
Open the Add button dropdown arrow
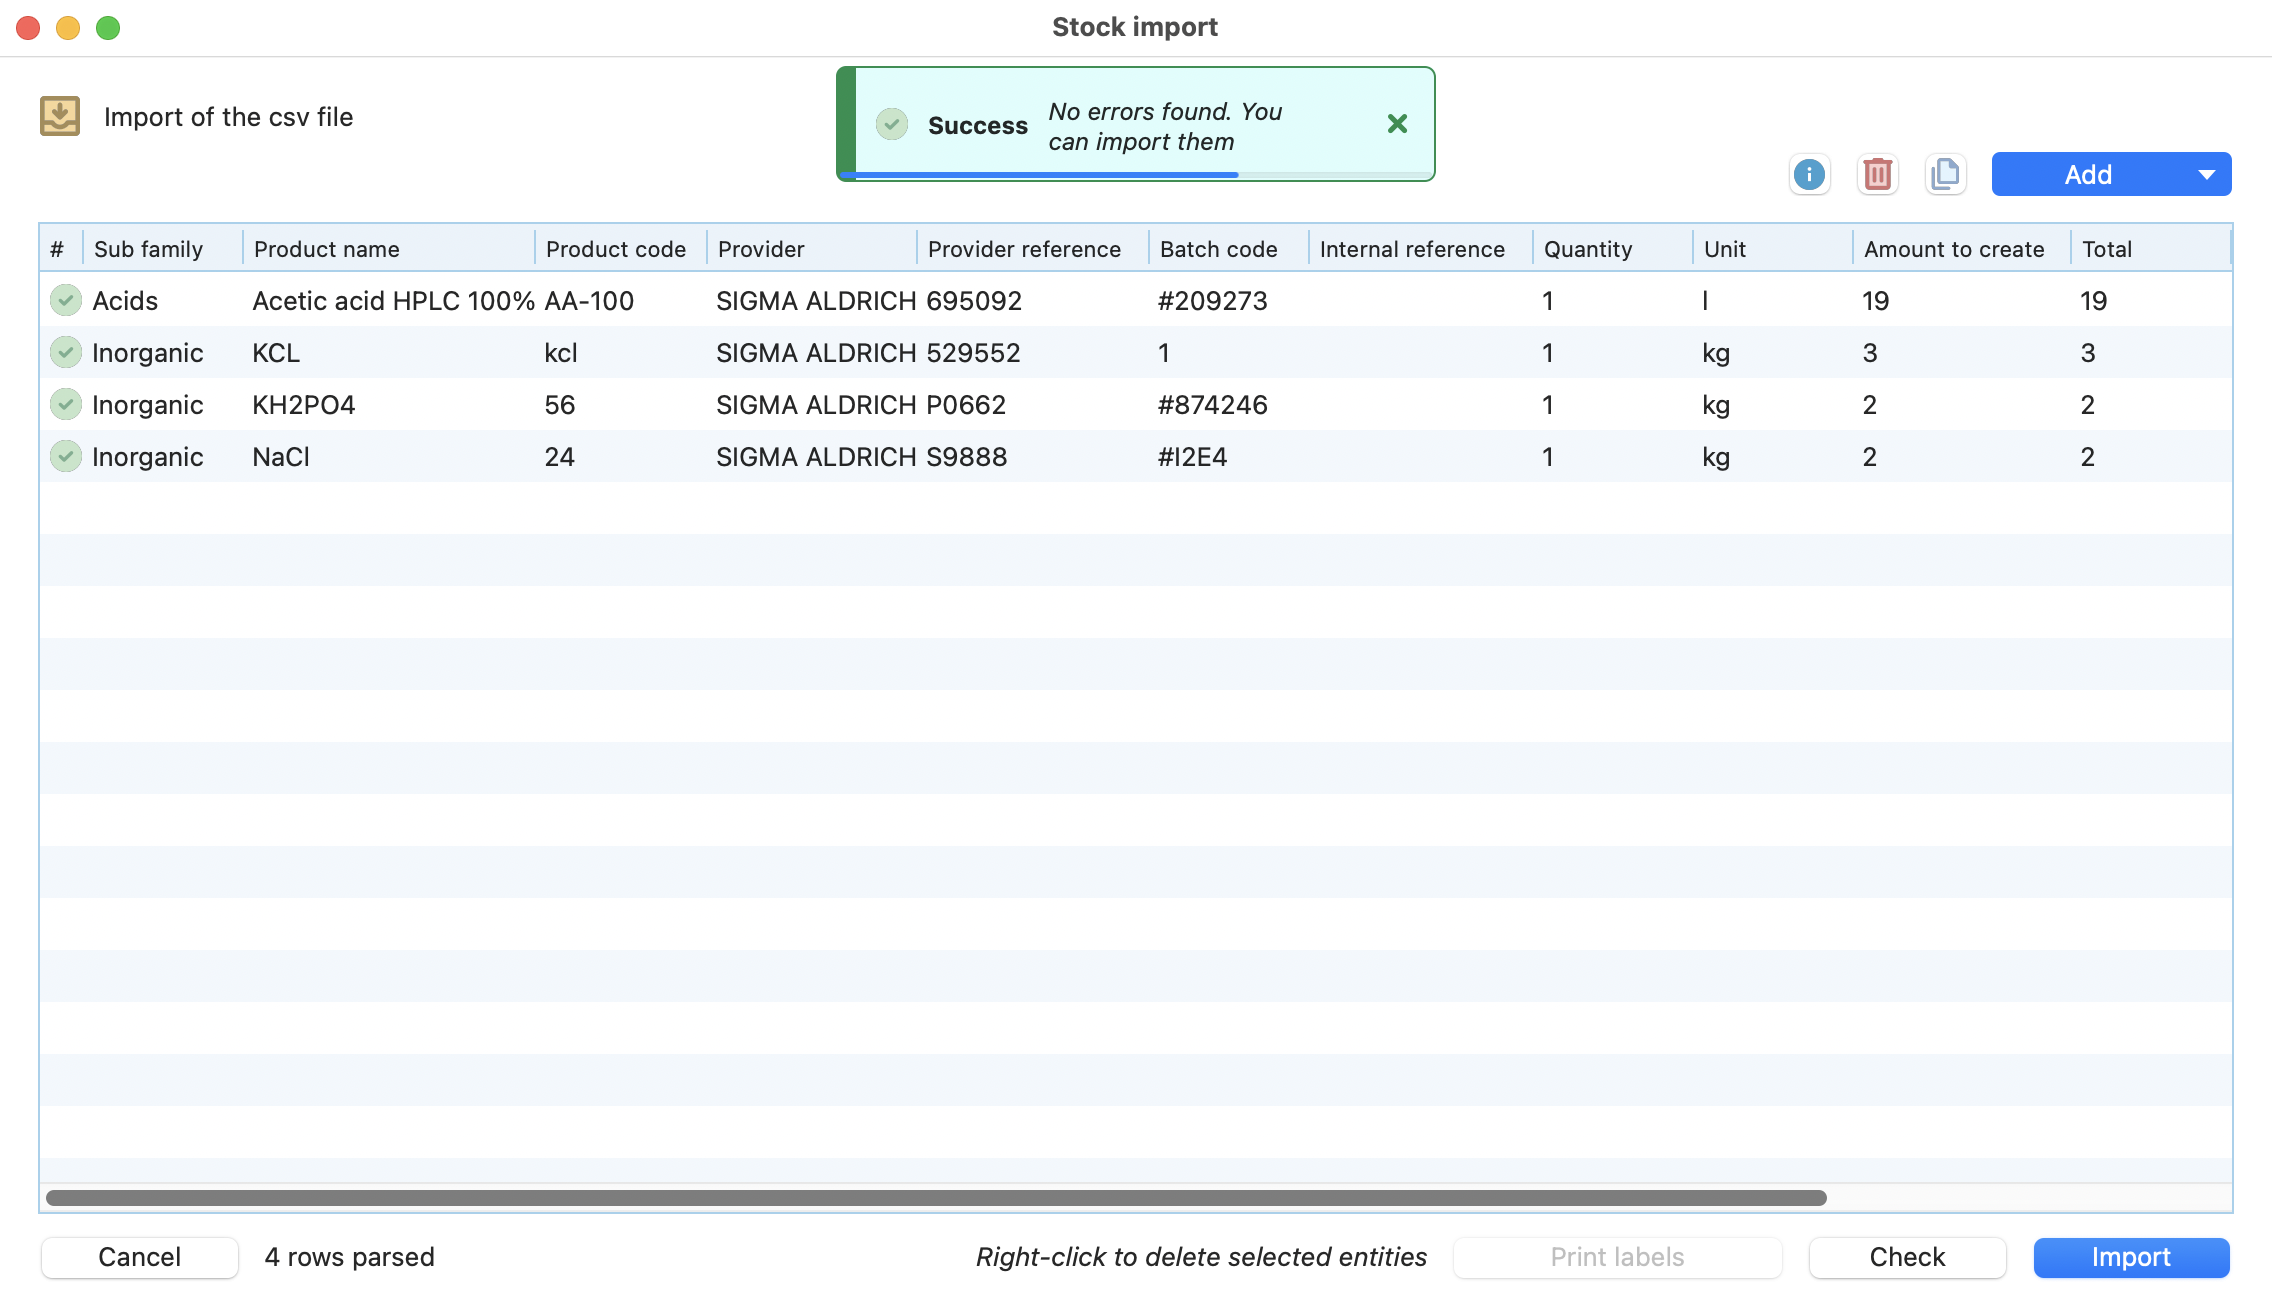click(2207, 175)
